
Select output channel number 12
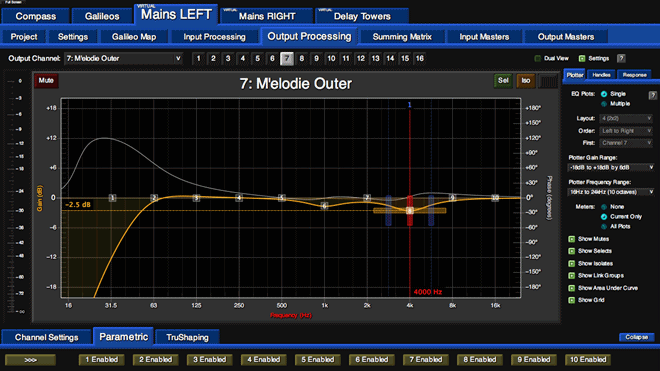[361, 59]
